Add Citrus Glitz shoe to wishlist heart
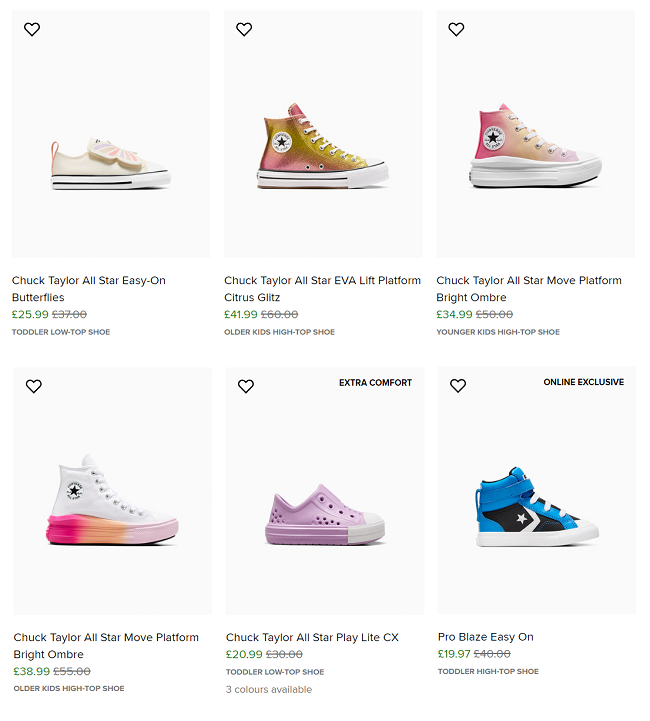Image resolution: width=650 pixels, height=721 pixels. (x=244, y=30)
